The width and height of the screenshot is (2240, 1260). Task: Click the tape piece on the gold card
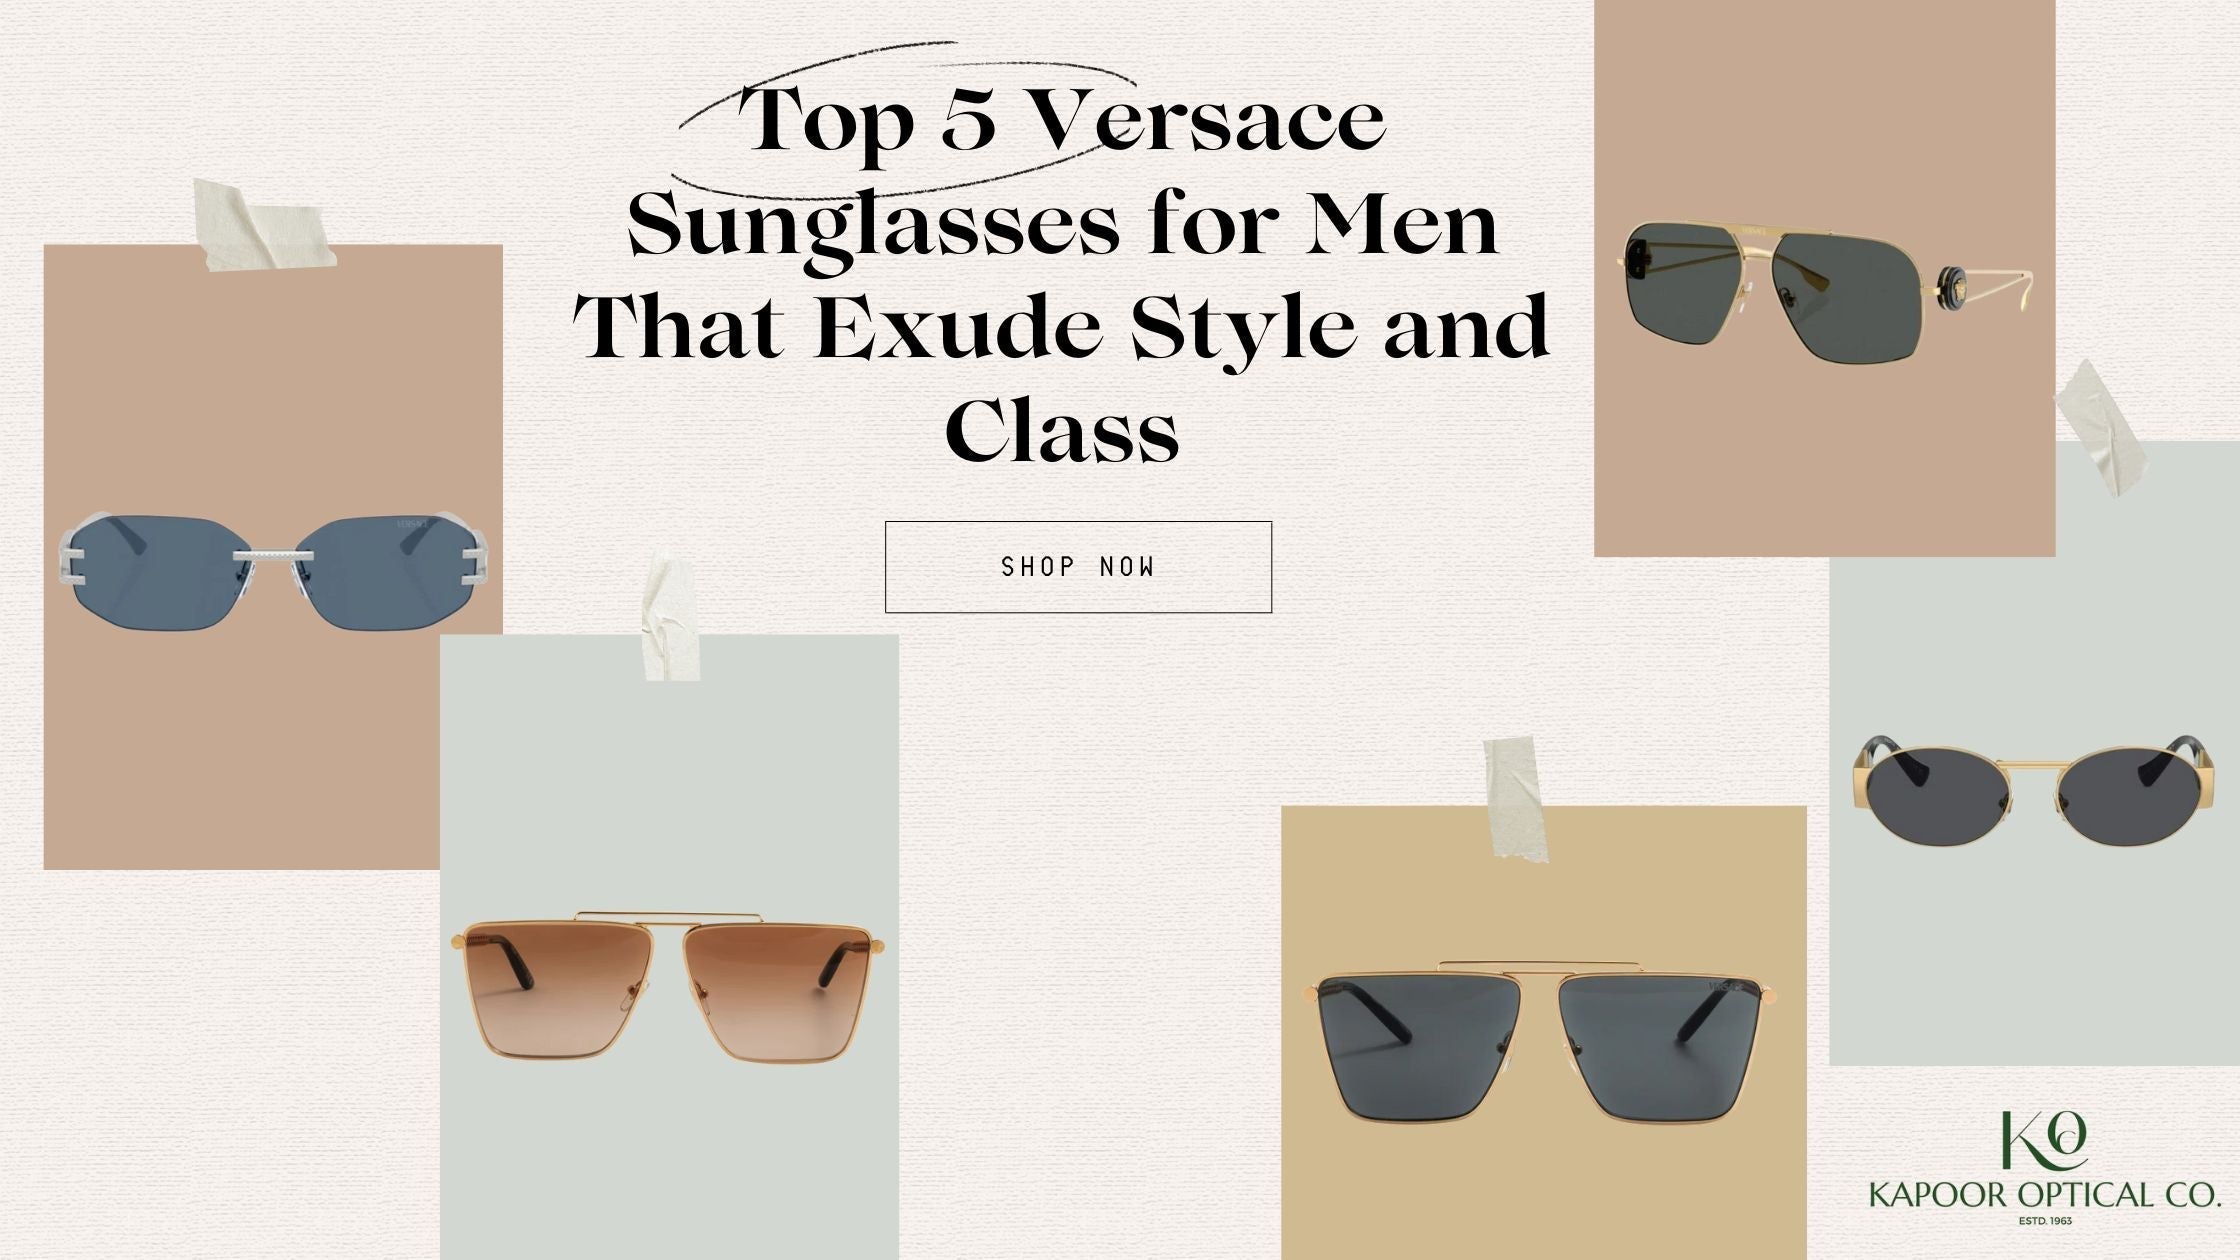pyautogui.click(x=1516, y=800)
